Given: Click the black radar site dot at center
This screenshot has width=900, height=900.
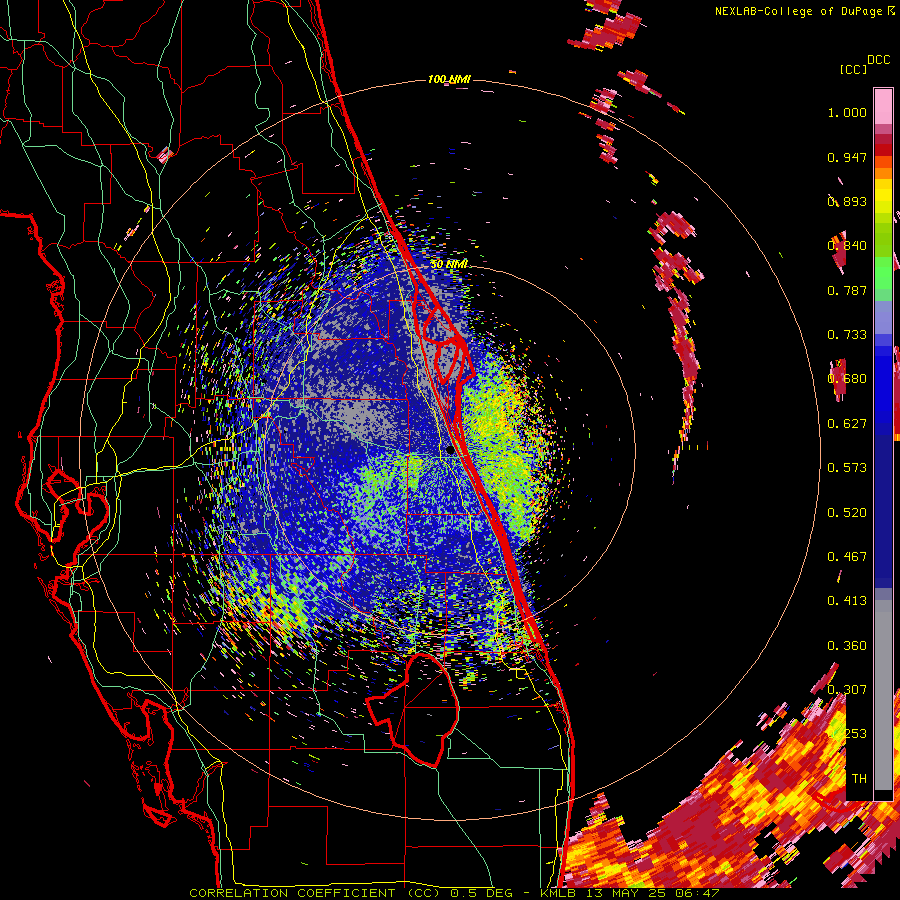Looking at the screenshot, I should click(450, 451).
